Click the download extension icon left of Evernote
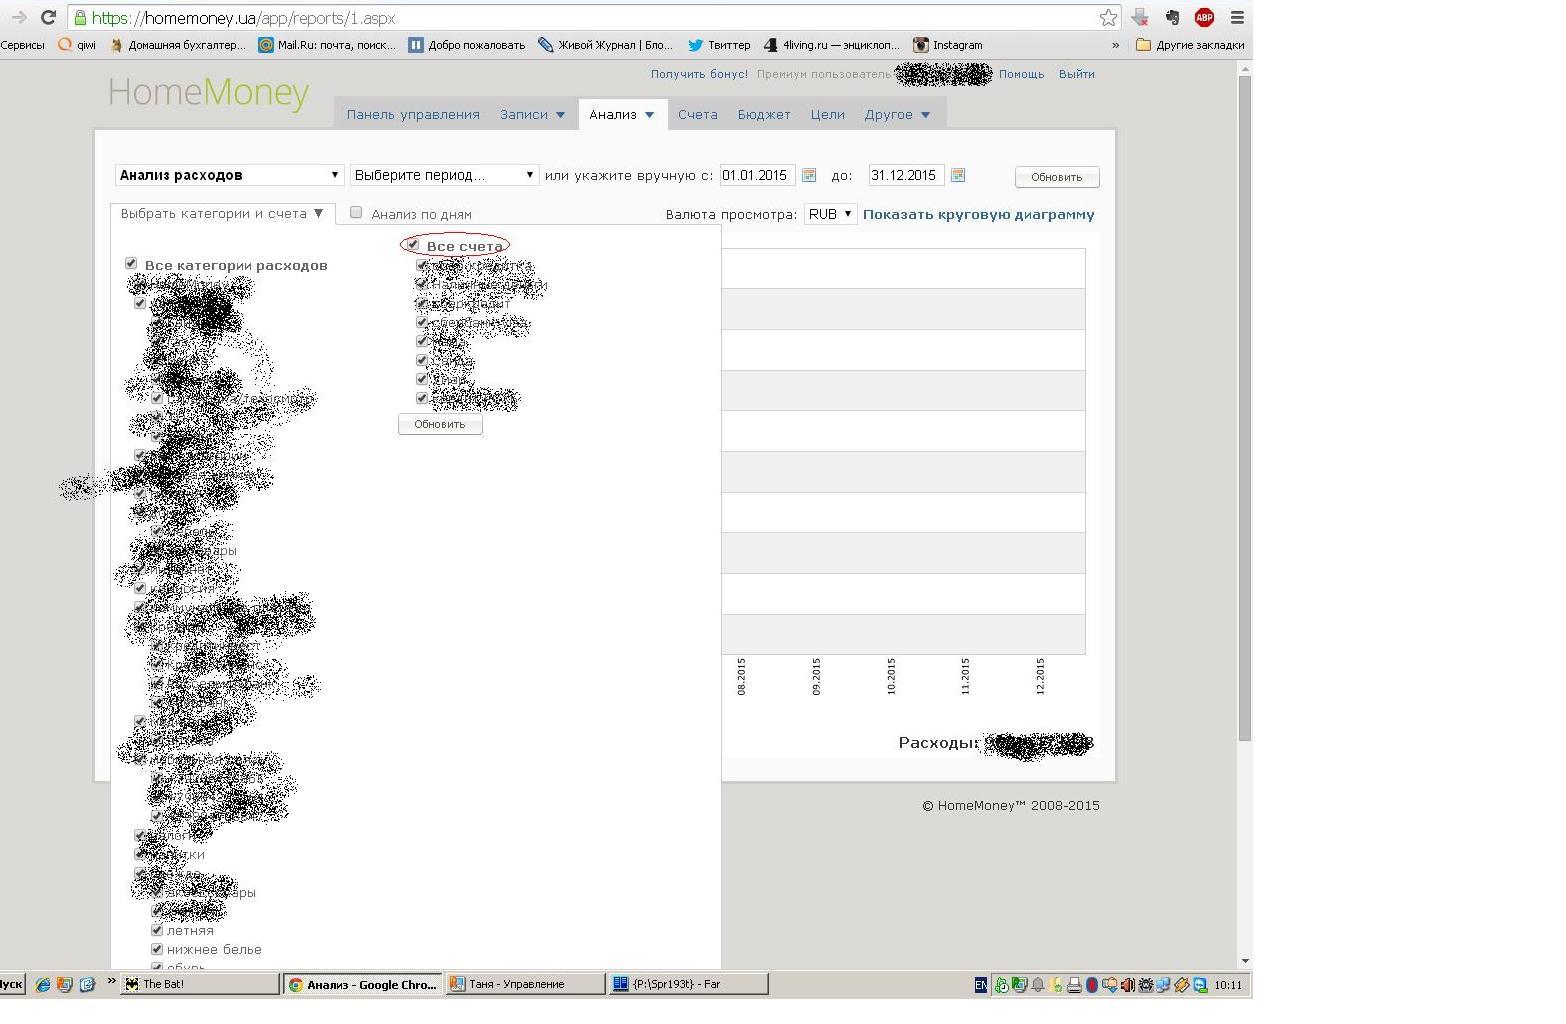Screen dimensions: 1566x1024 pos(1139,17)
